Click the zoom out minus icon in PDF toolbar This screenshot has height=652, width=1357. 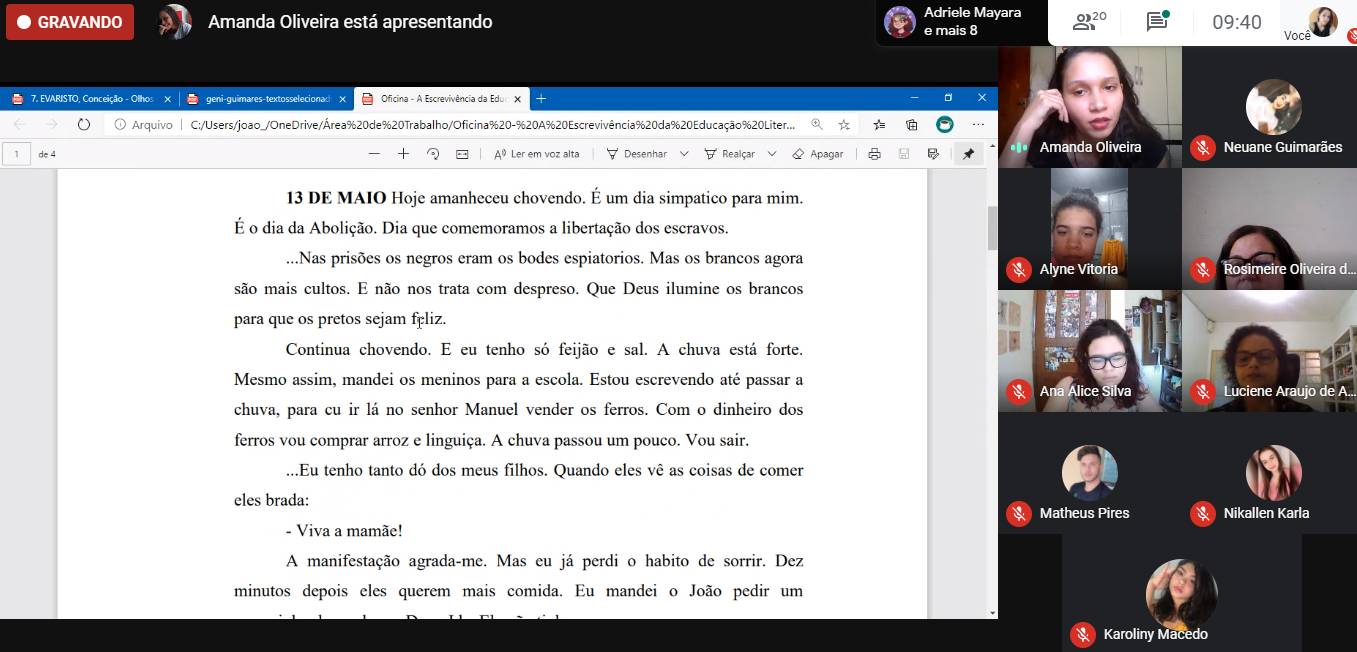pos(374,154)
